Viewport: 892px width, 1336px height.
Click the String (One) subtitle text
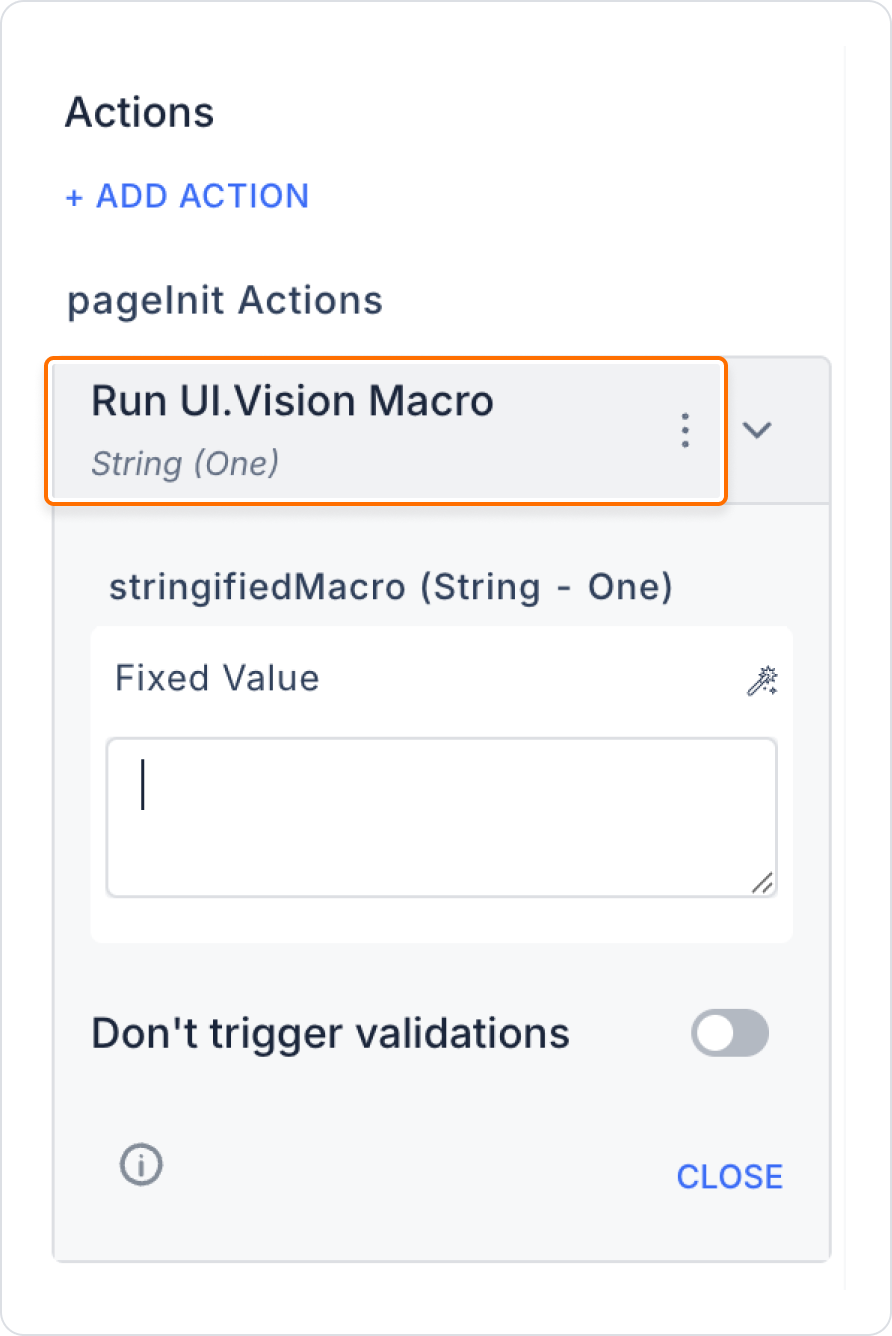(x=185, y=464)
